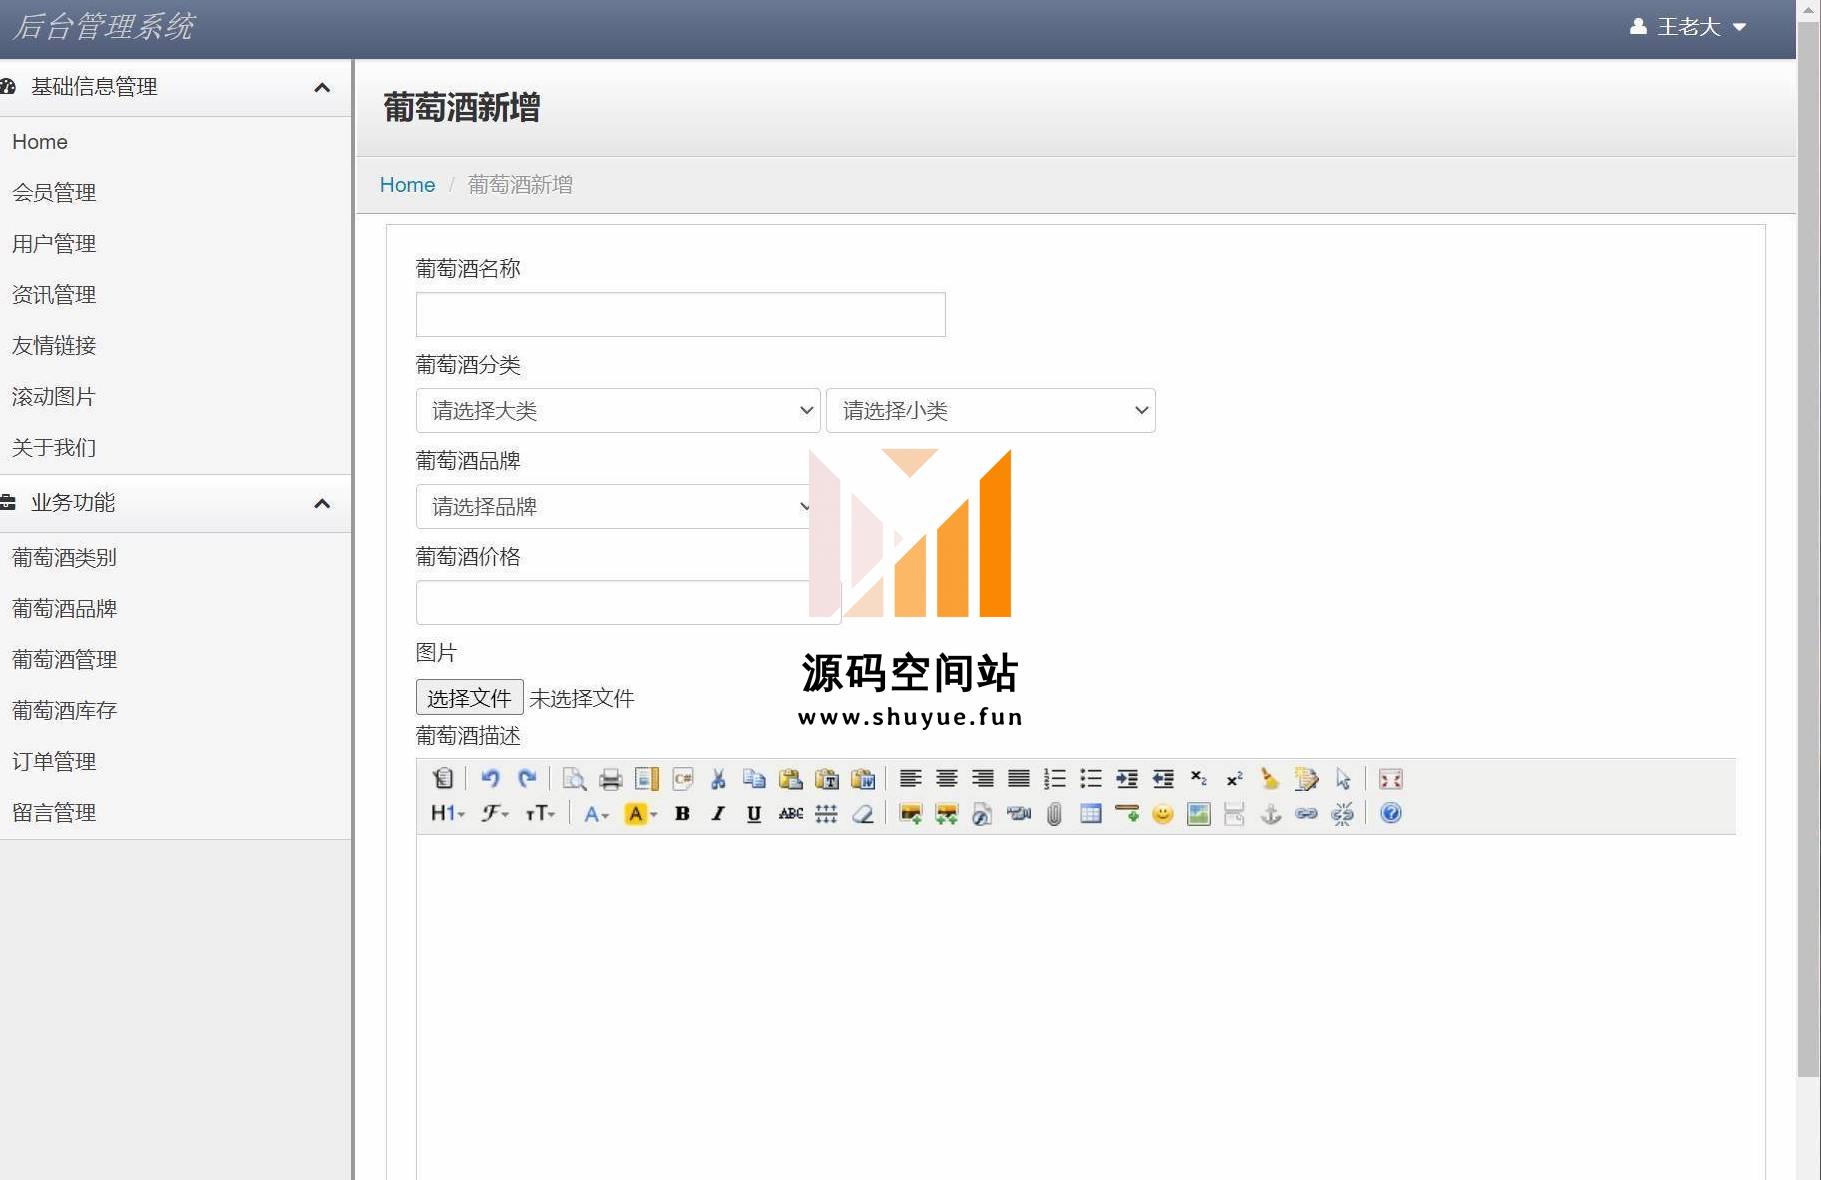Viewport: 1821px width, 1180px height.
Task: Increase indent in editor
Action: point(1126,779)
